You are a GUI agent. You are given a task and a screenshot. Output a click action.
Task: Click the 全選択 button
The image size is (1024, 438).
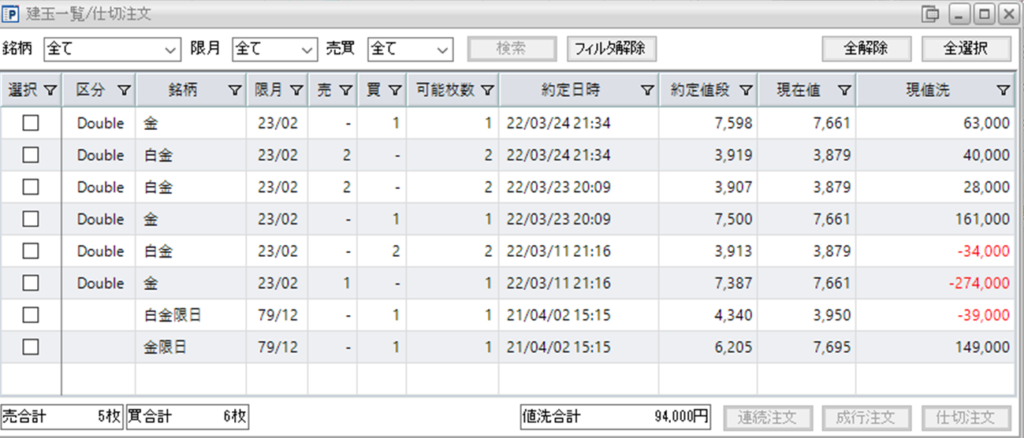point(965,49)
